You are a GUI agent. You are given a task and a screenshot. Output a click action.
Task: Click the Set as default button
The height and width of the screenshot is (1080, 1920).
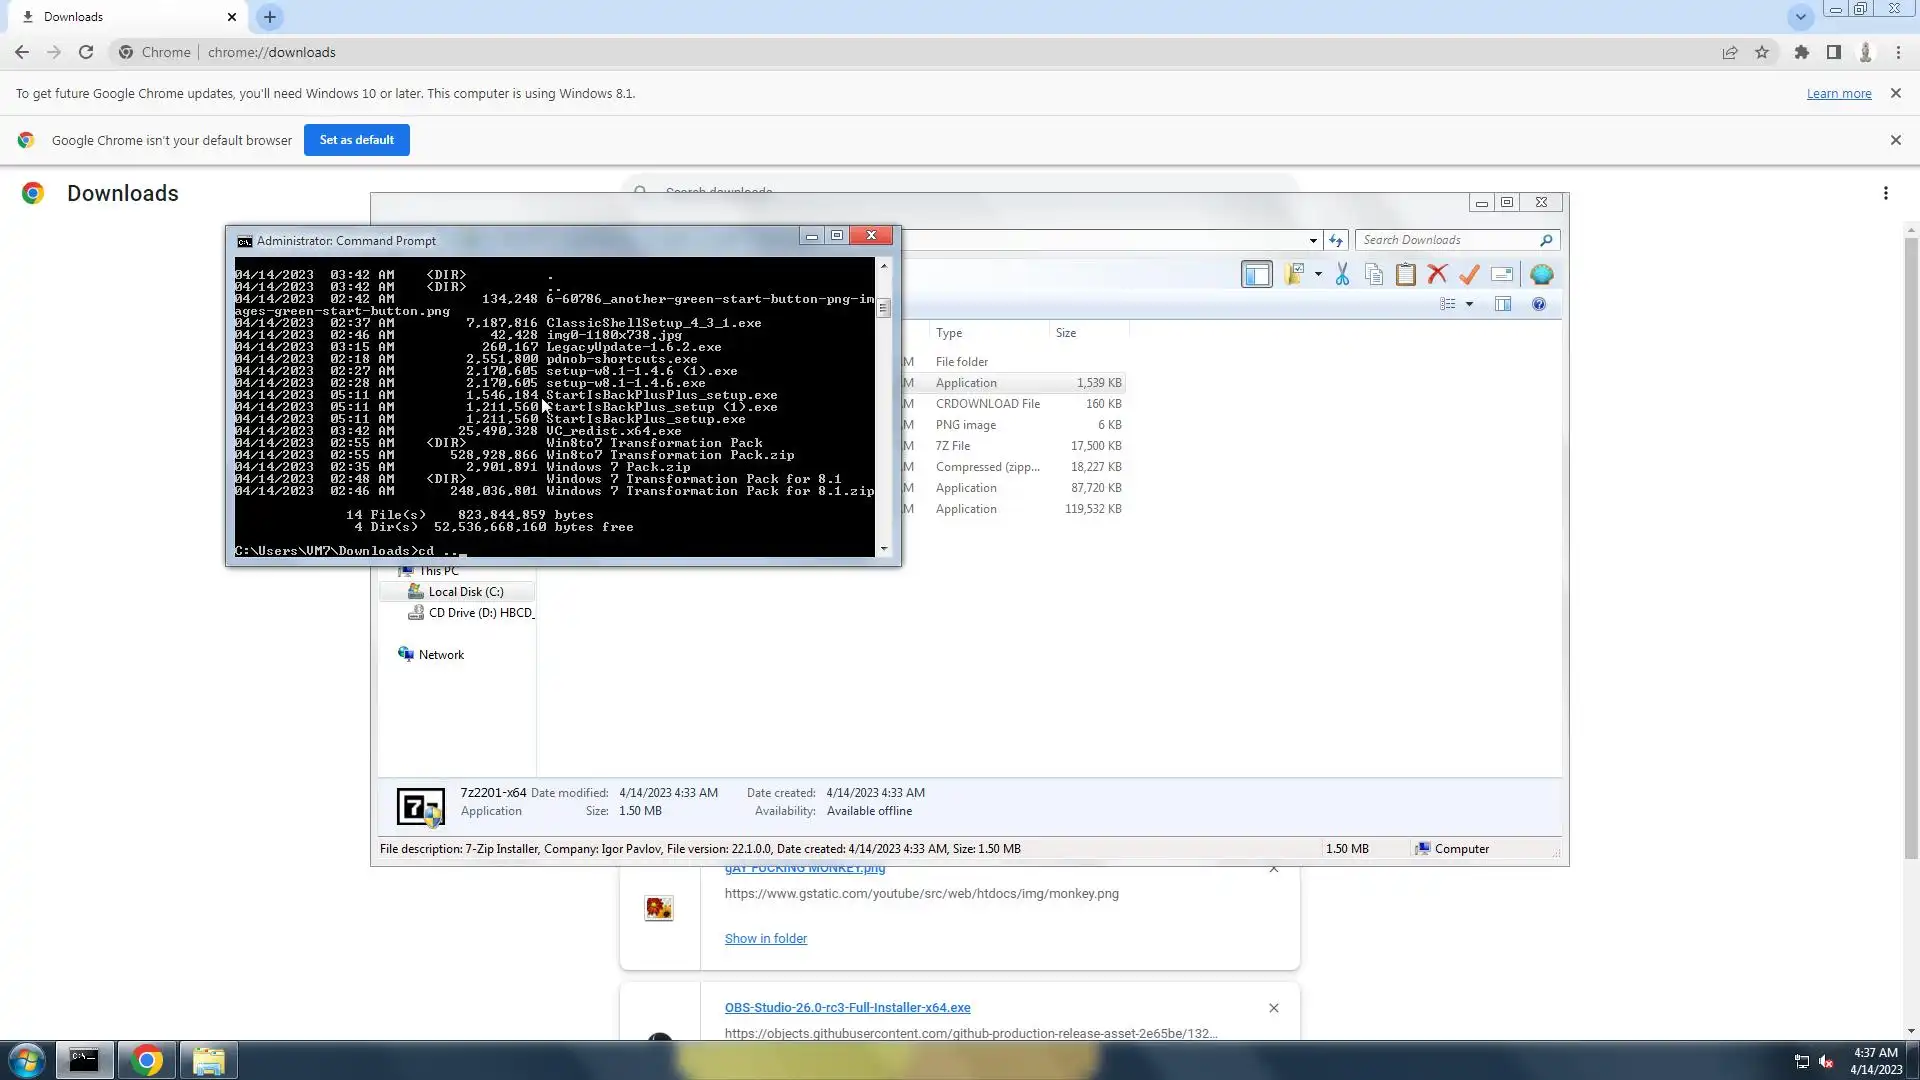click(356, 140)
